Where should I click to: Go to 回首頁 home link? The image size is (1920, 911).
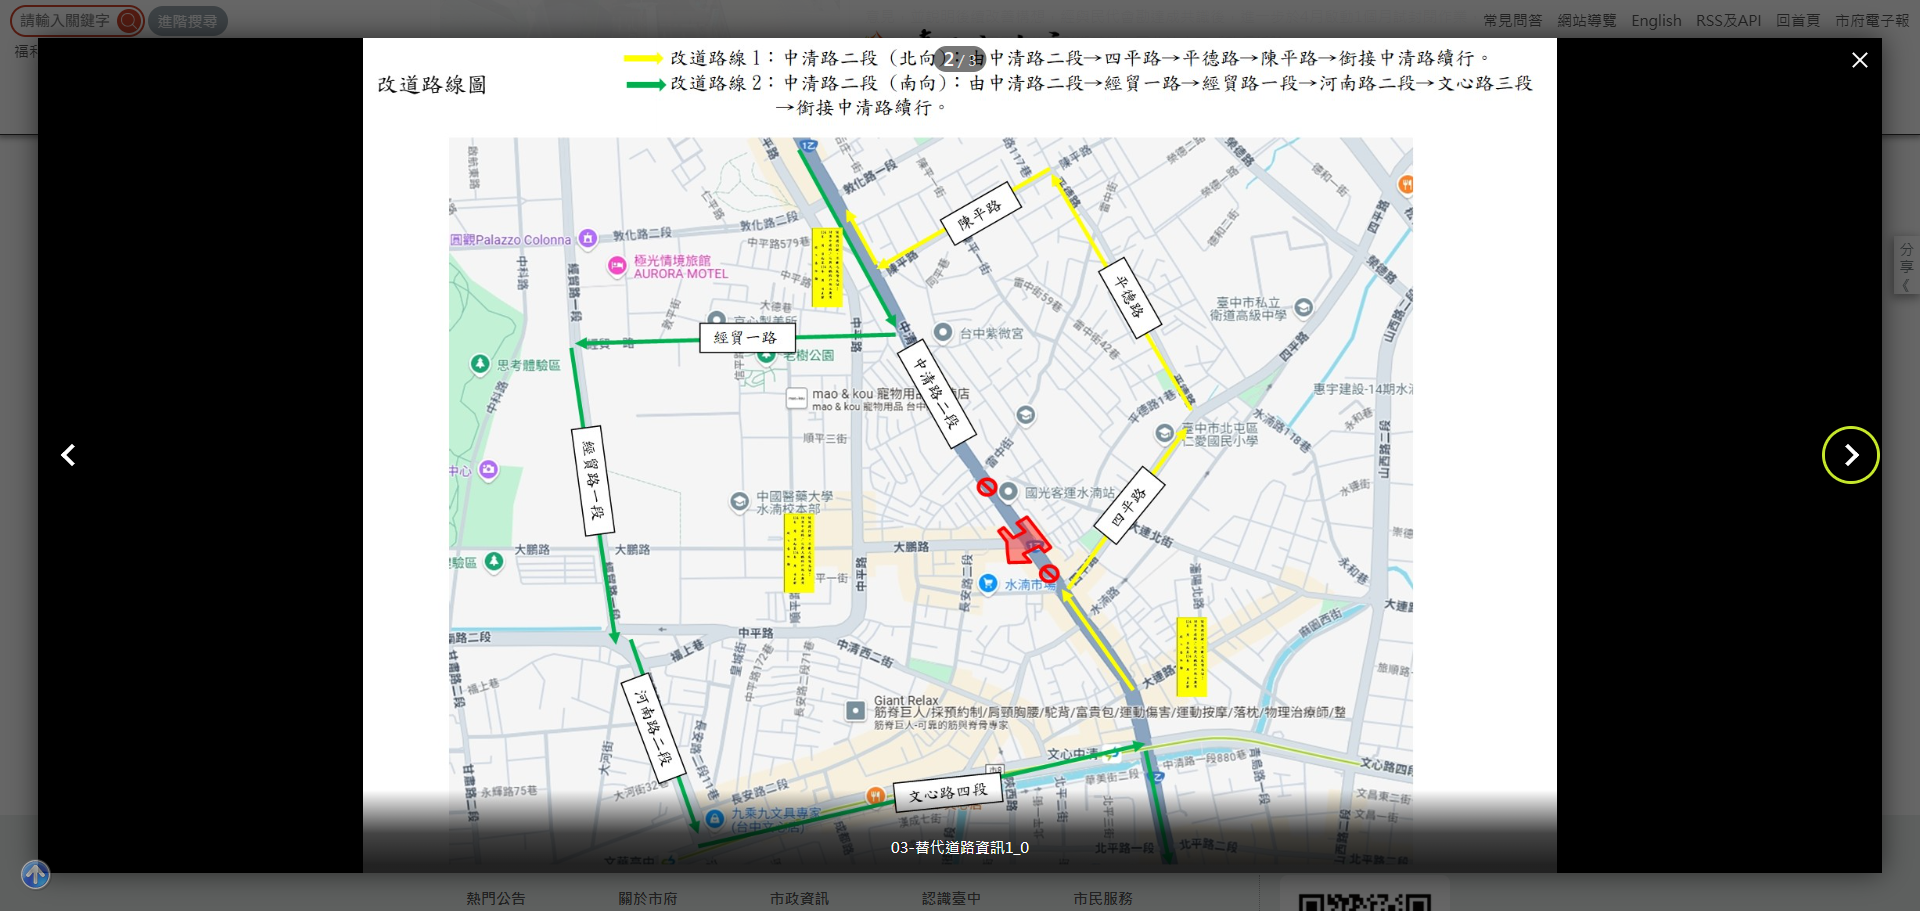[1797, 20]
